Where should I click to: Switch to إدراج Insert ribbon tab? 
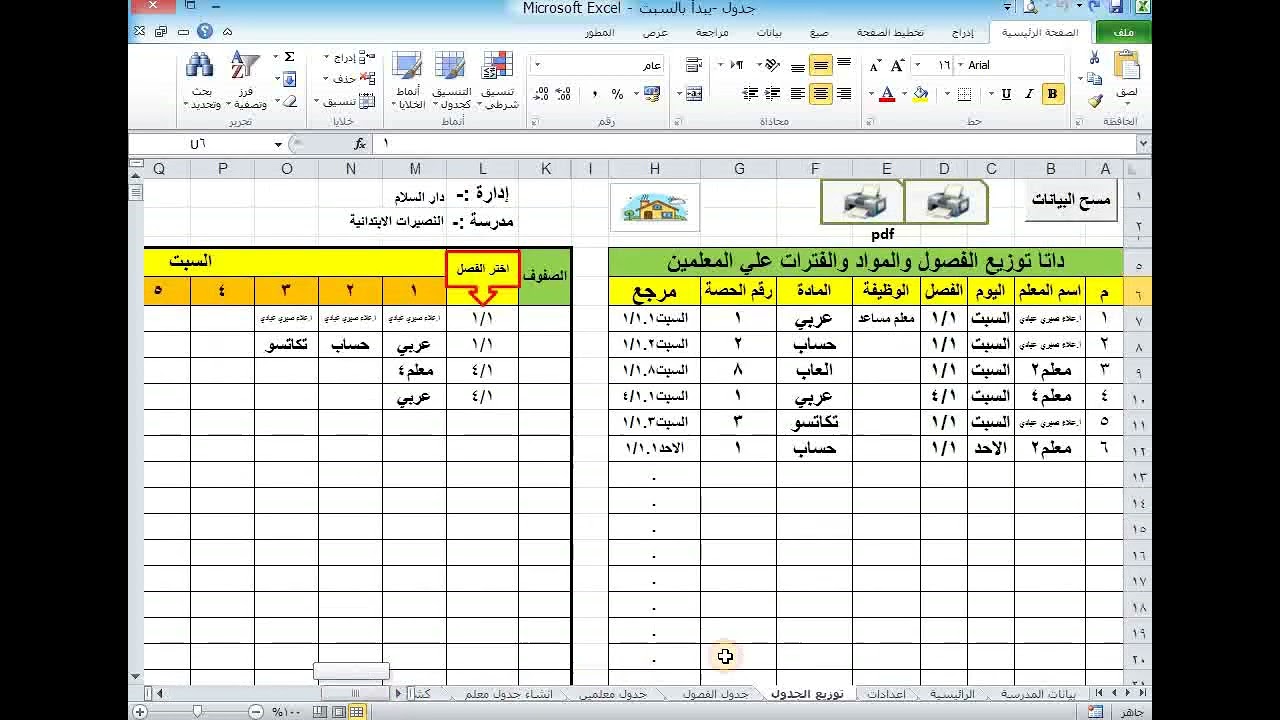[962, 33]
